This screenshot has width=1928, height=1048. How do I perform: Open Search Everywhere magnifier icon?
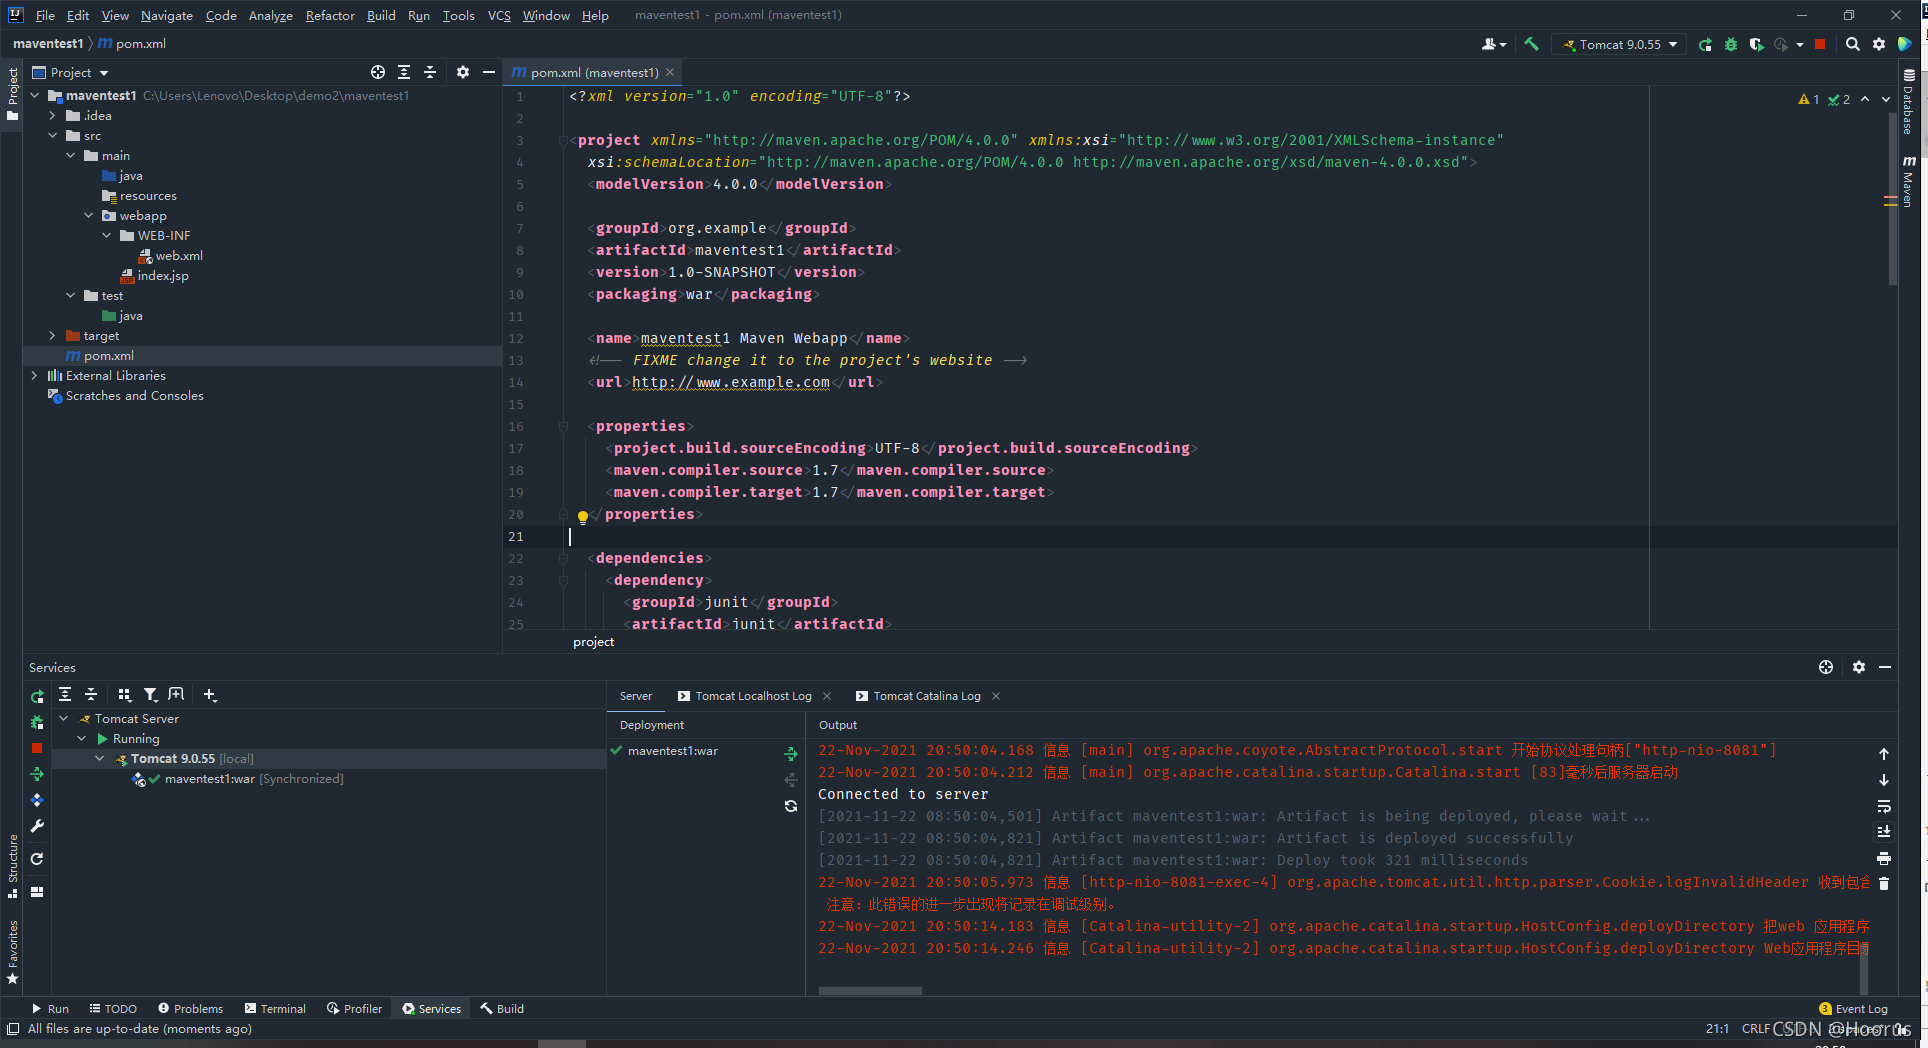point(1853,44)
